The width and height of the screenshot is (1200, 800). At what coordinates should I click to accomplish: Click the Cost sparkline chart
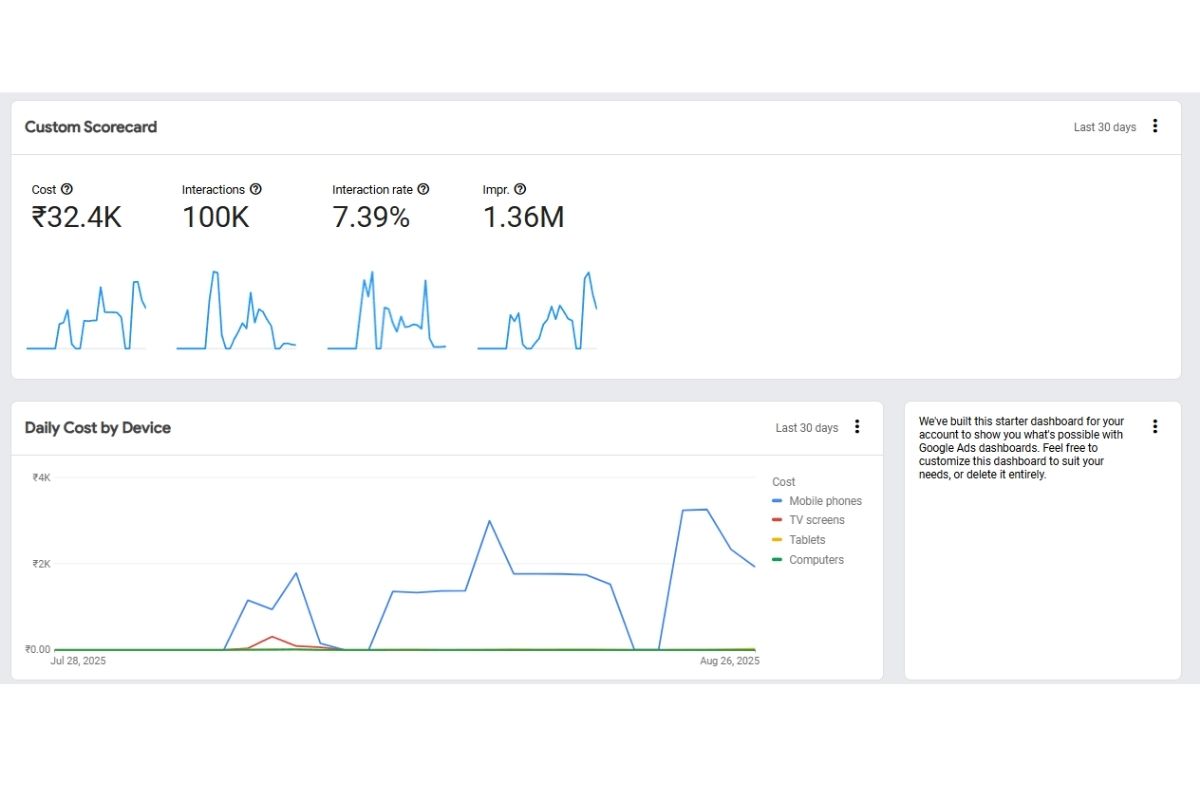click(86, 315)
